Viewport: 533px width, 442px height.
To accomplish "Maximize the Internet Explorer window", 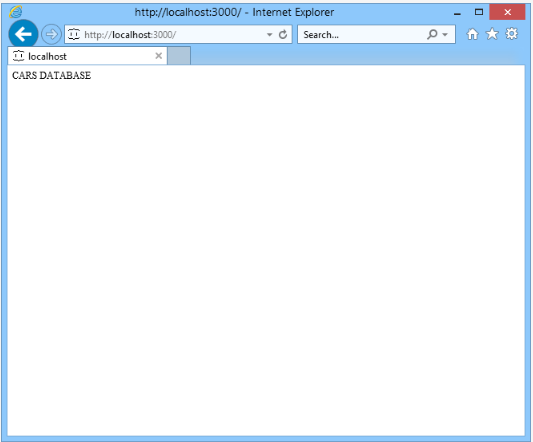I will [x=479, y=12].
